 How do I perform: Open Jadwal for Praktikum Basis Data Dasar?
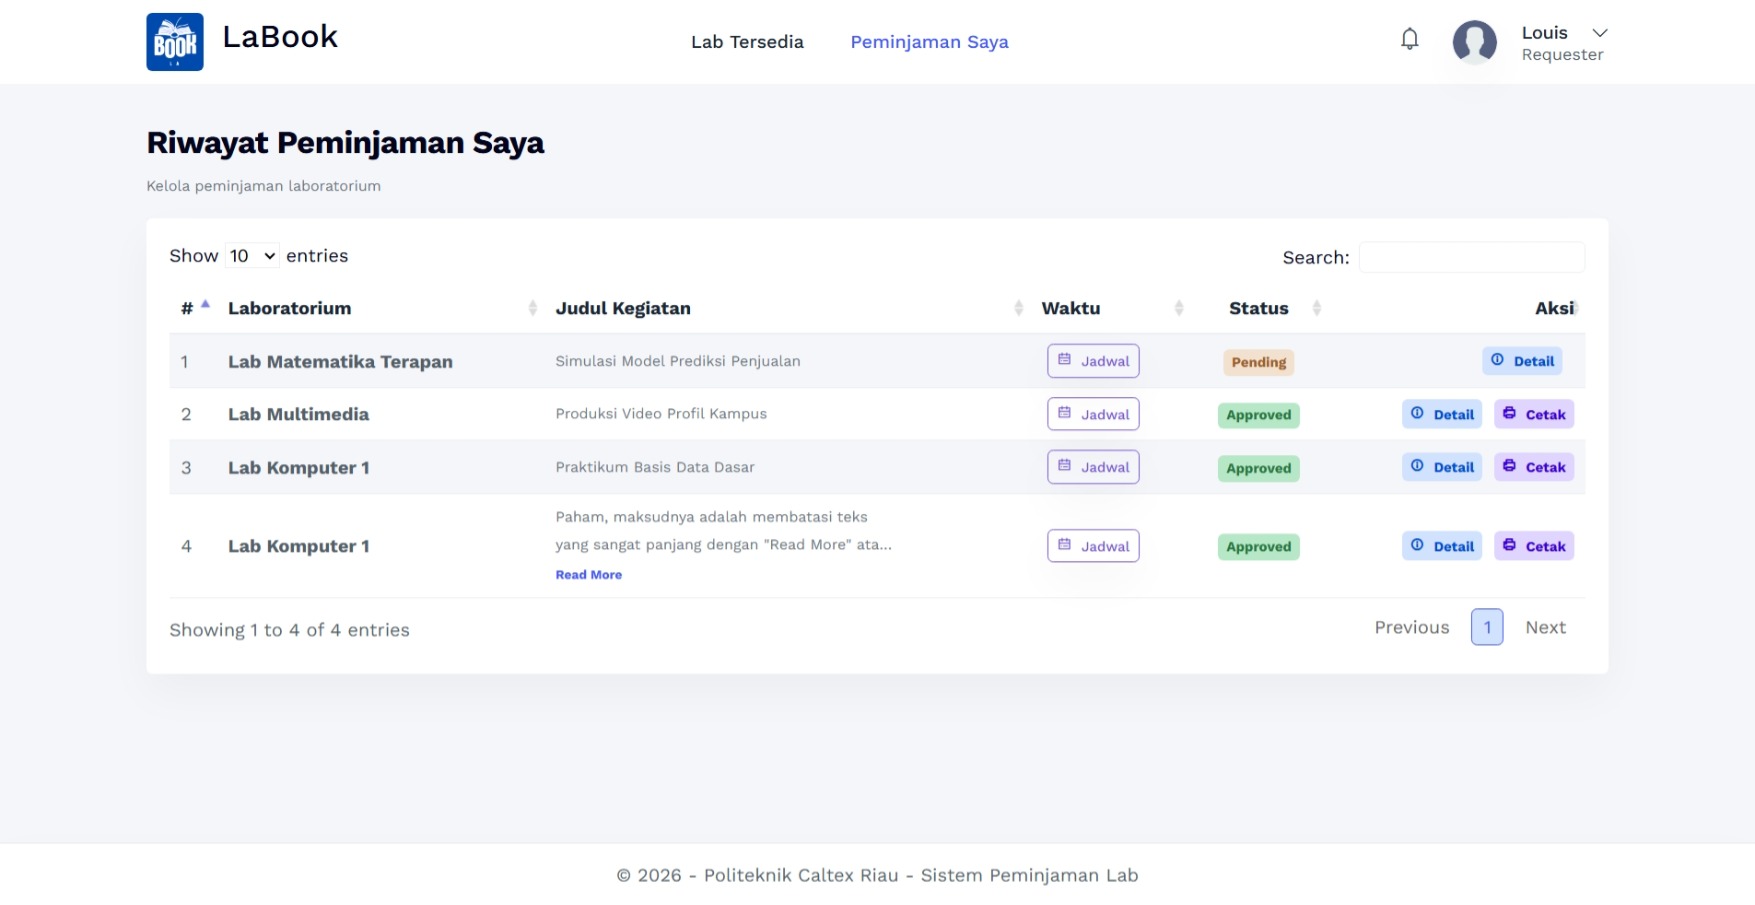pyautogui.click(x=1093, y=467)
